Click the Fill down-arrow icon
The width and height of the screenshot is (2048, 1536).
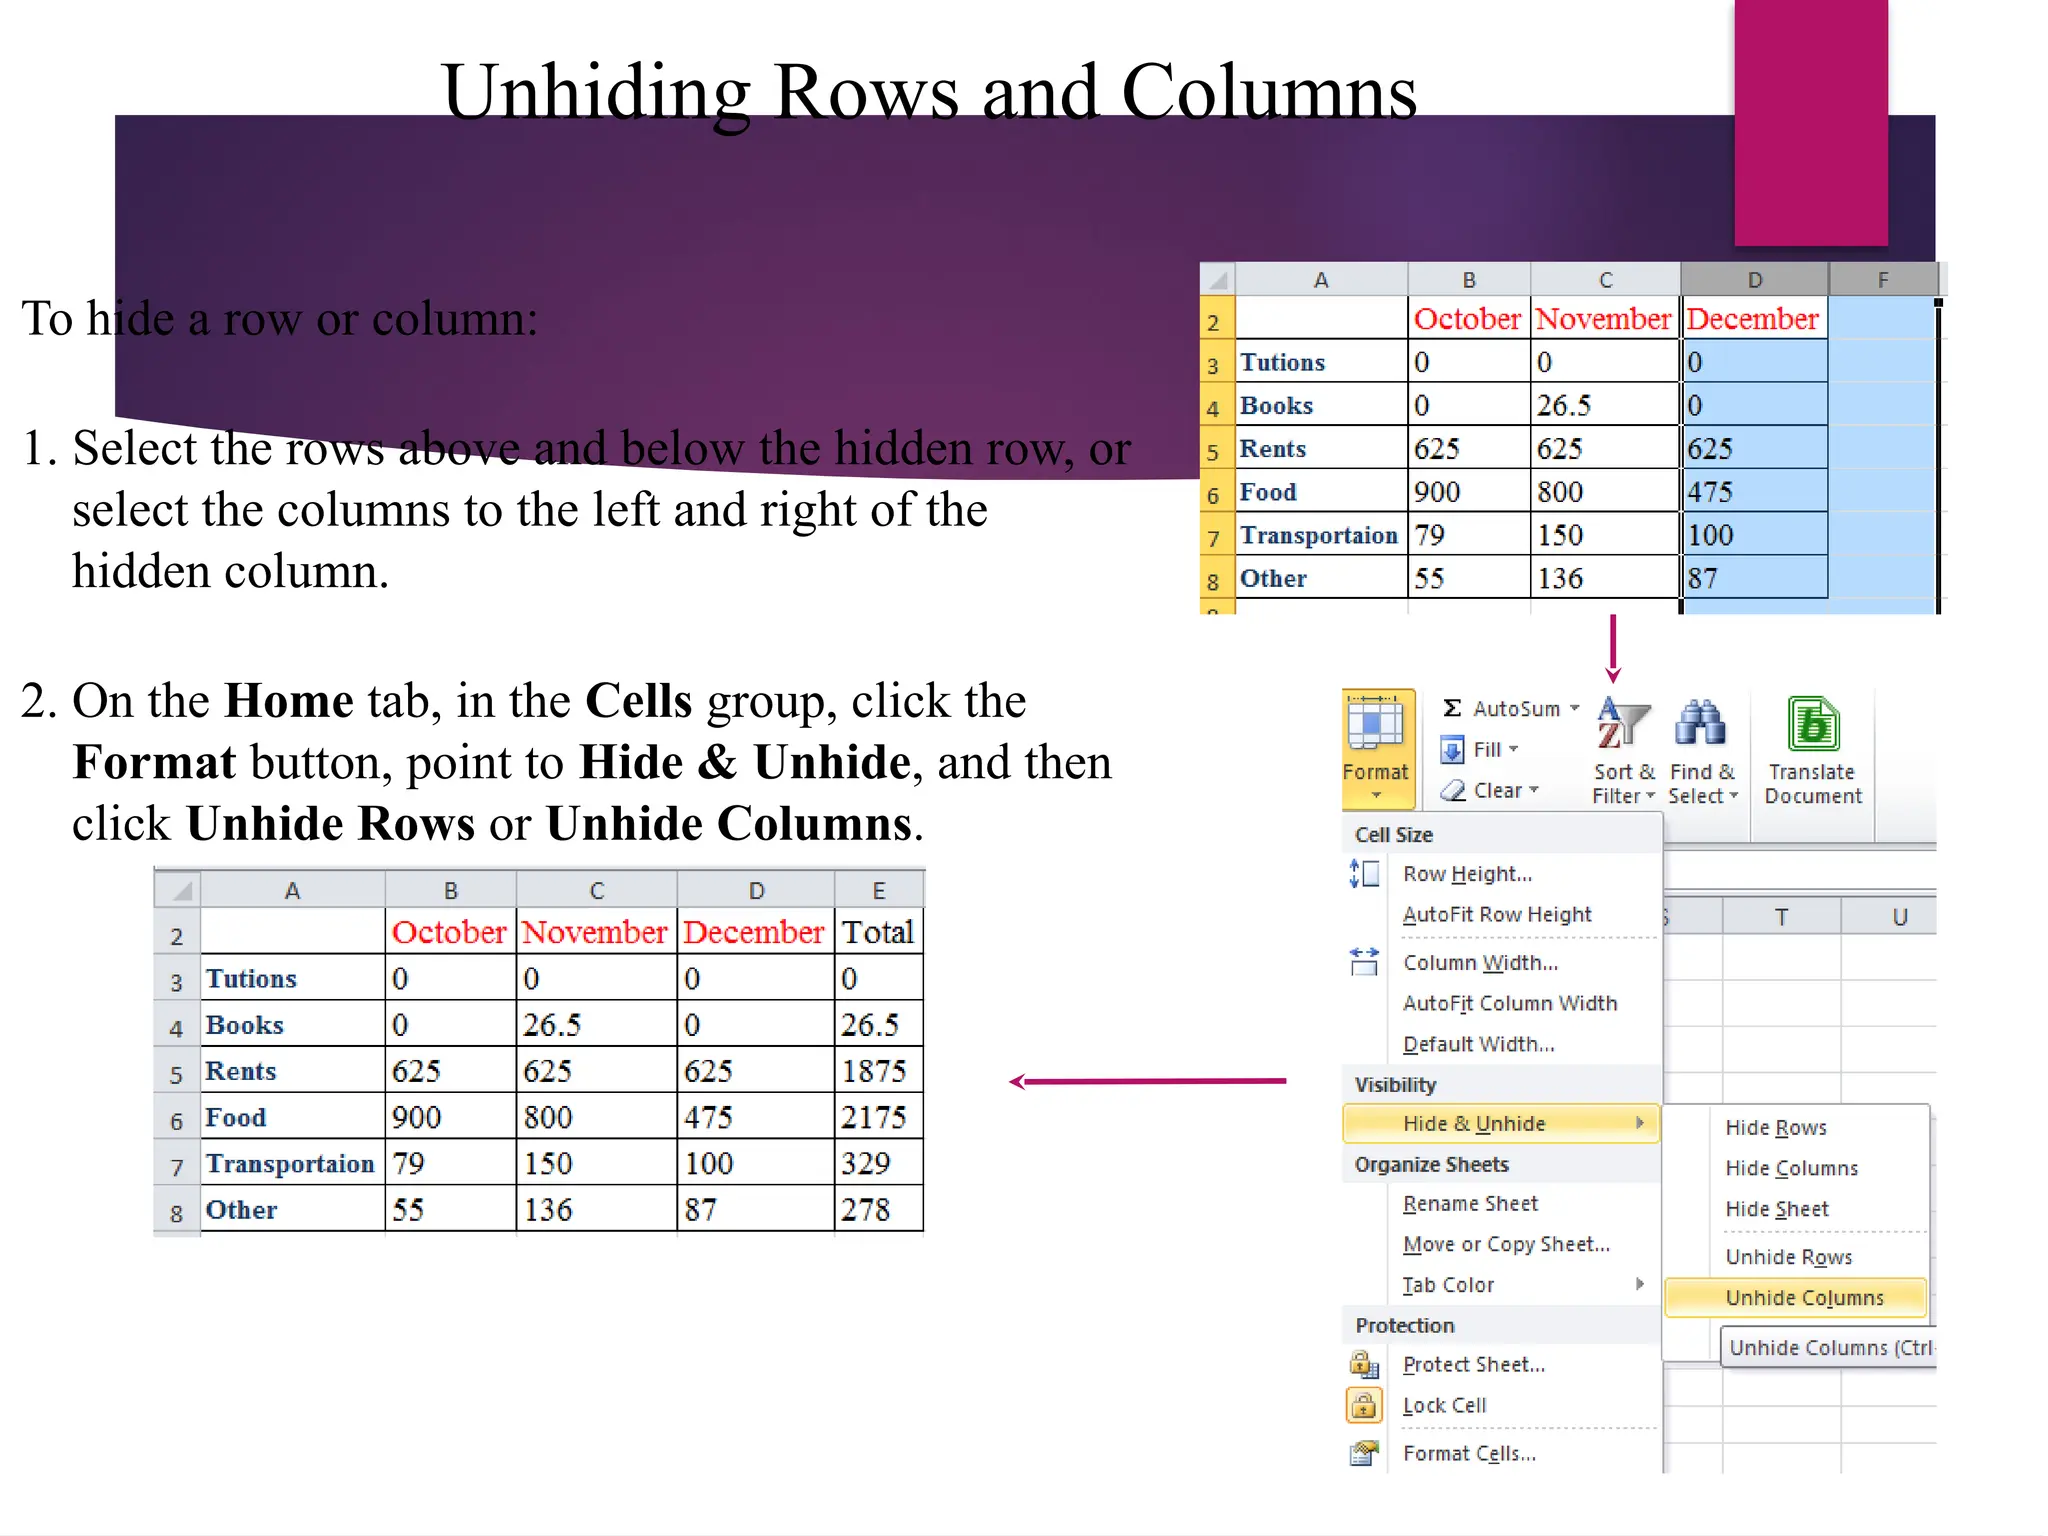pyautogui.click(x=1453, y=749)
